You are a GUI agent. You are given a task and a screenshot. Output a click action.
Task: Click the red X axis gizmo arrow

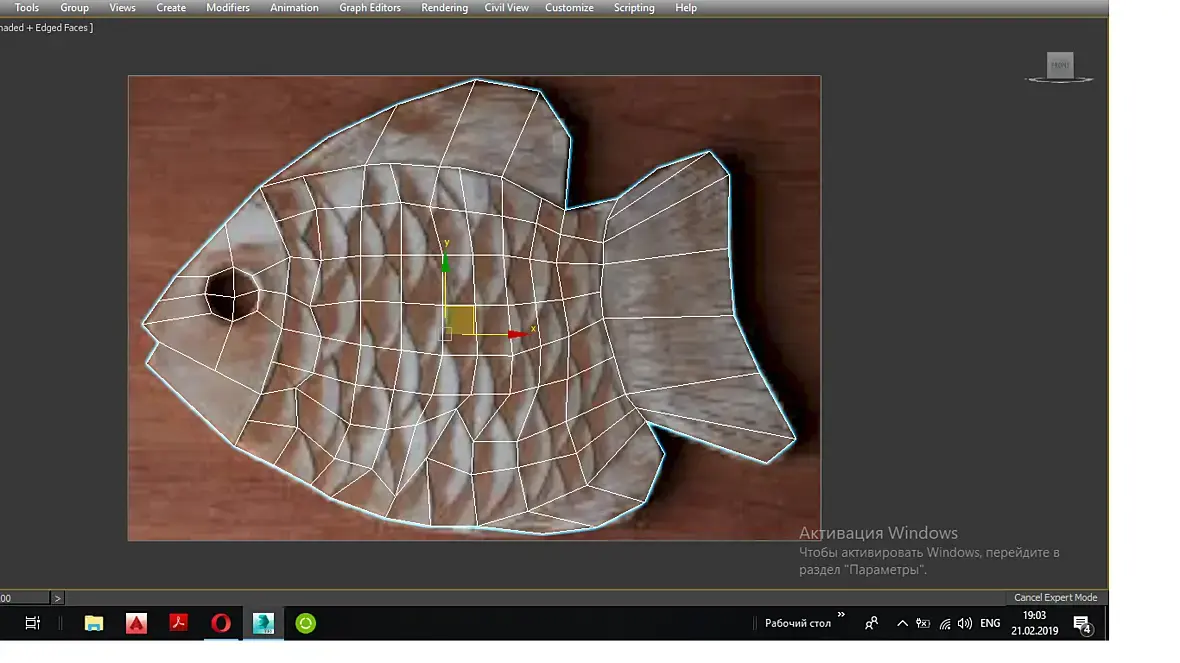tap(515, 334)
